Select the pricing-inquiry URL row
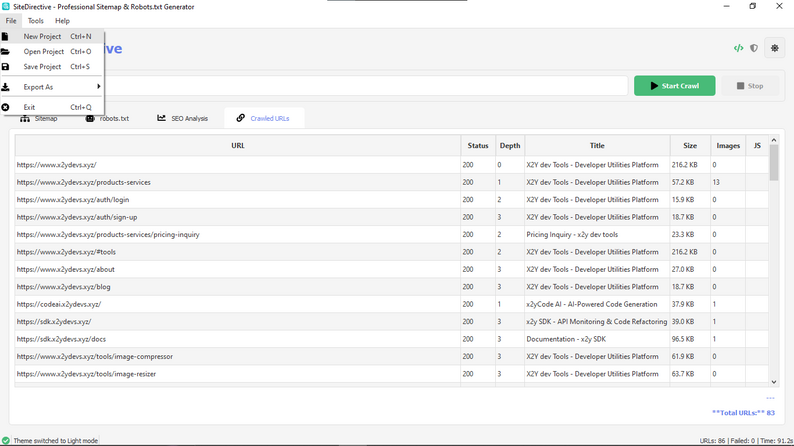This screenshot has width=794, height=446. (x=391, y=234)
